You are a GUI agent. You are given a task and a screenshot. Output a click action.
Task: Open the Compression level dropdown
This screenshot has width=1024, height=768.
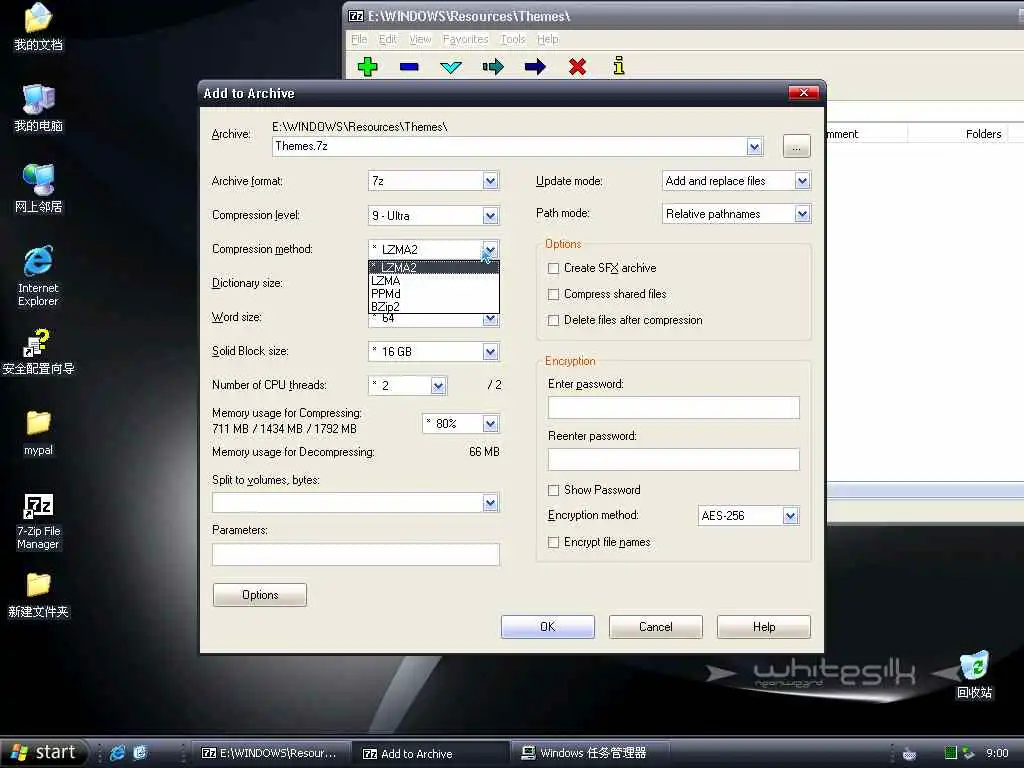click(490, 216)
